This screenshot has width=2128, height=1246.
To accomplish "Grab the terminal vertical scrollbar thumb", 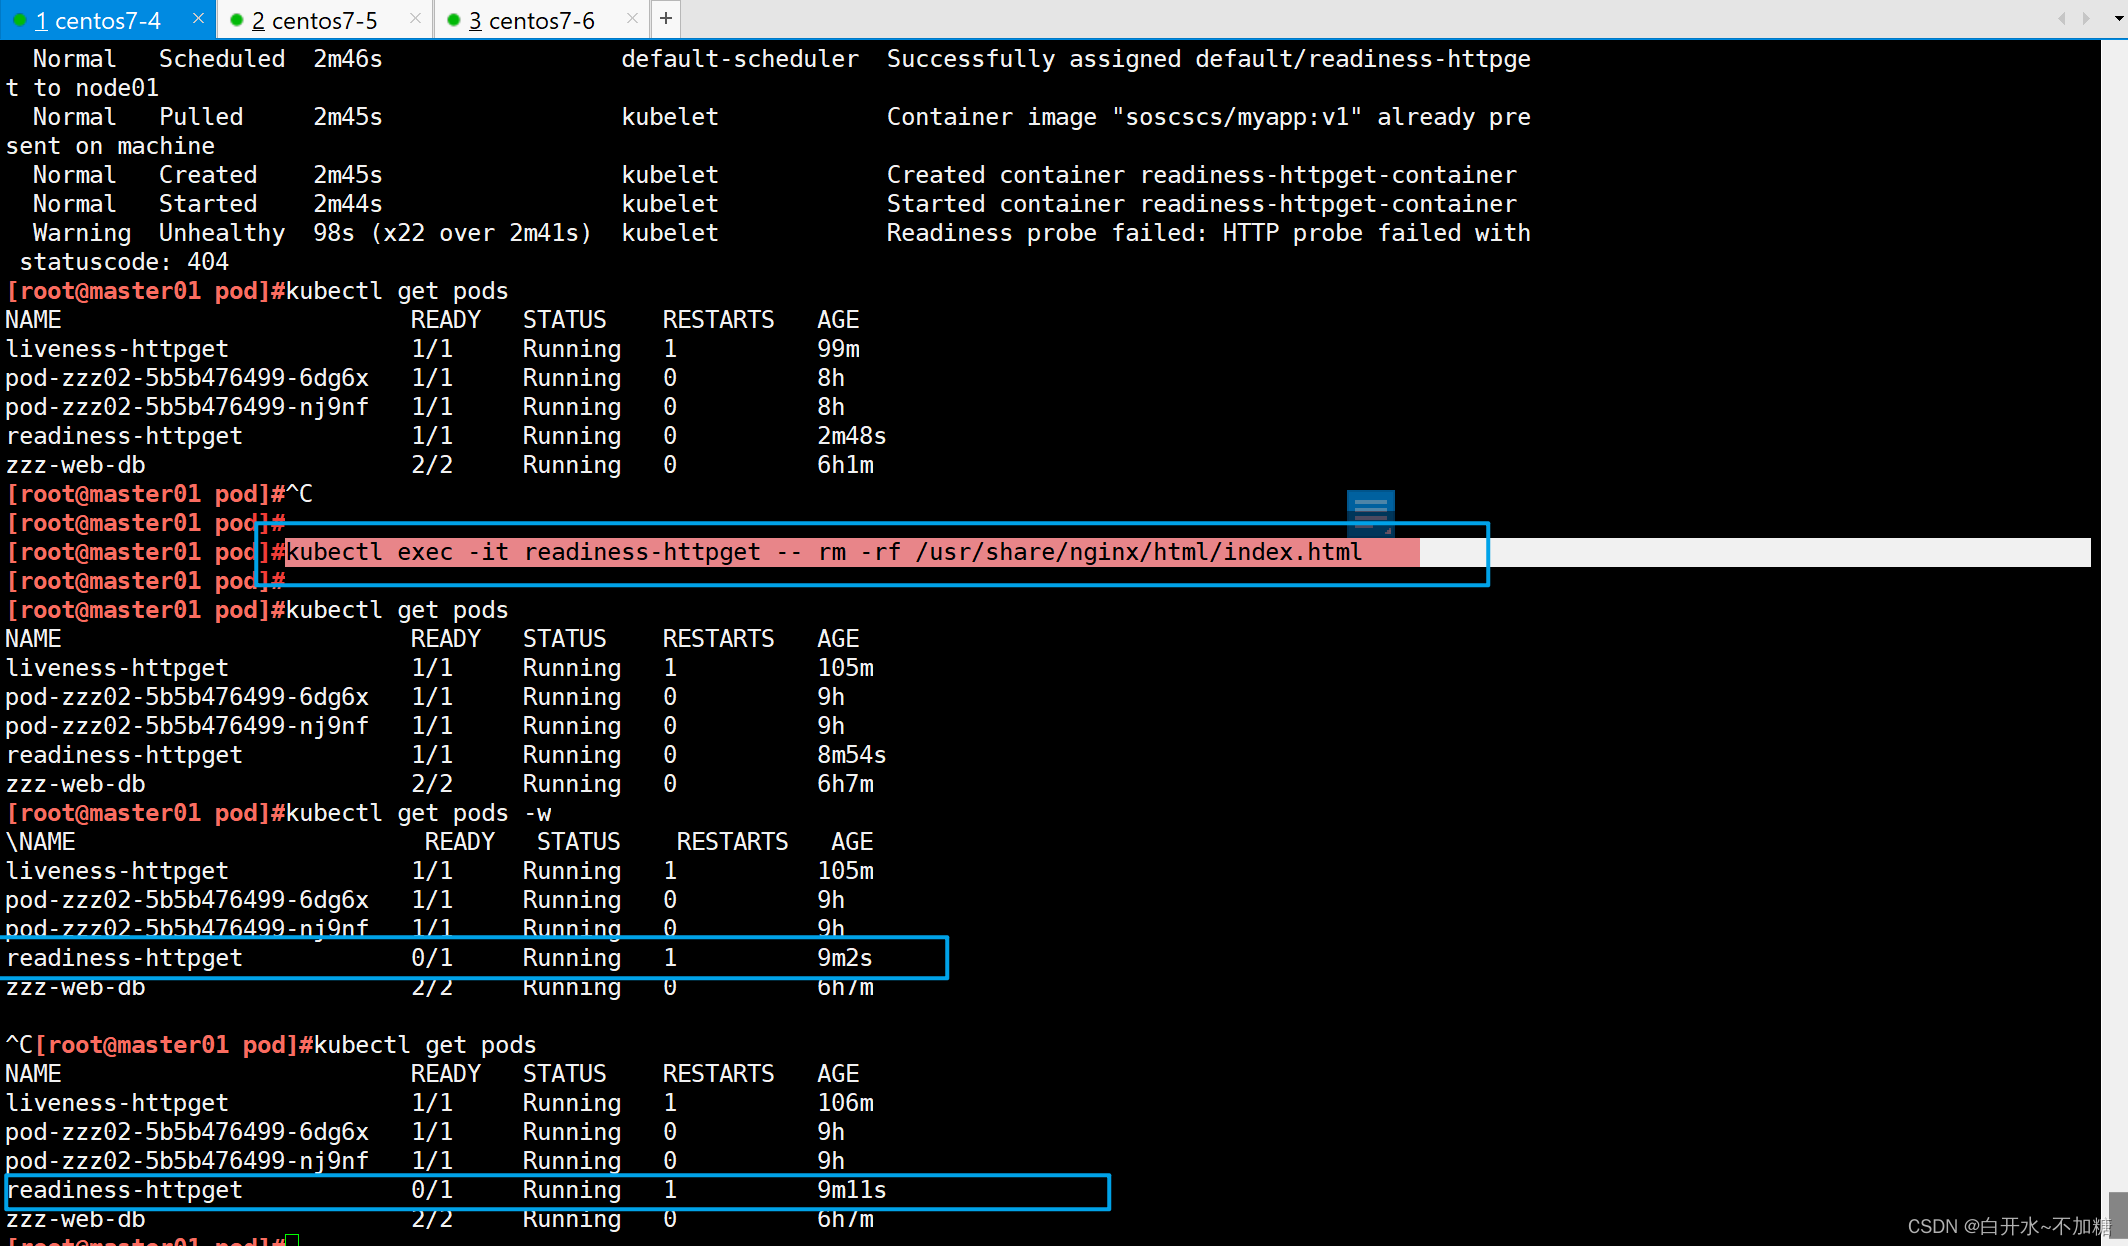I will pyautogui.click(x=2117, y=1215).
